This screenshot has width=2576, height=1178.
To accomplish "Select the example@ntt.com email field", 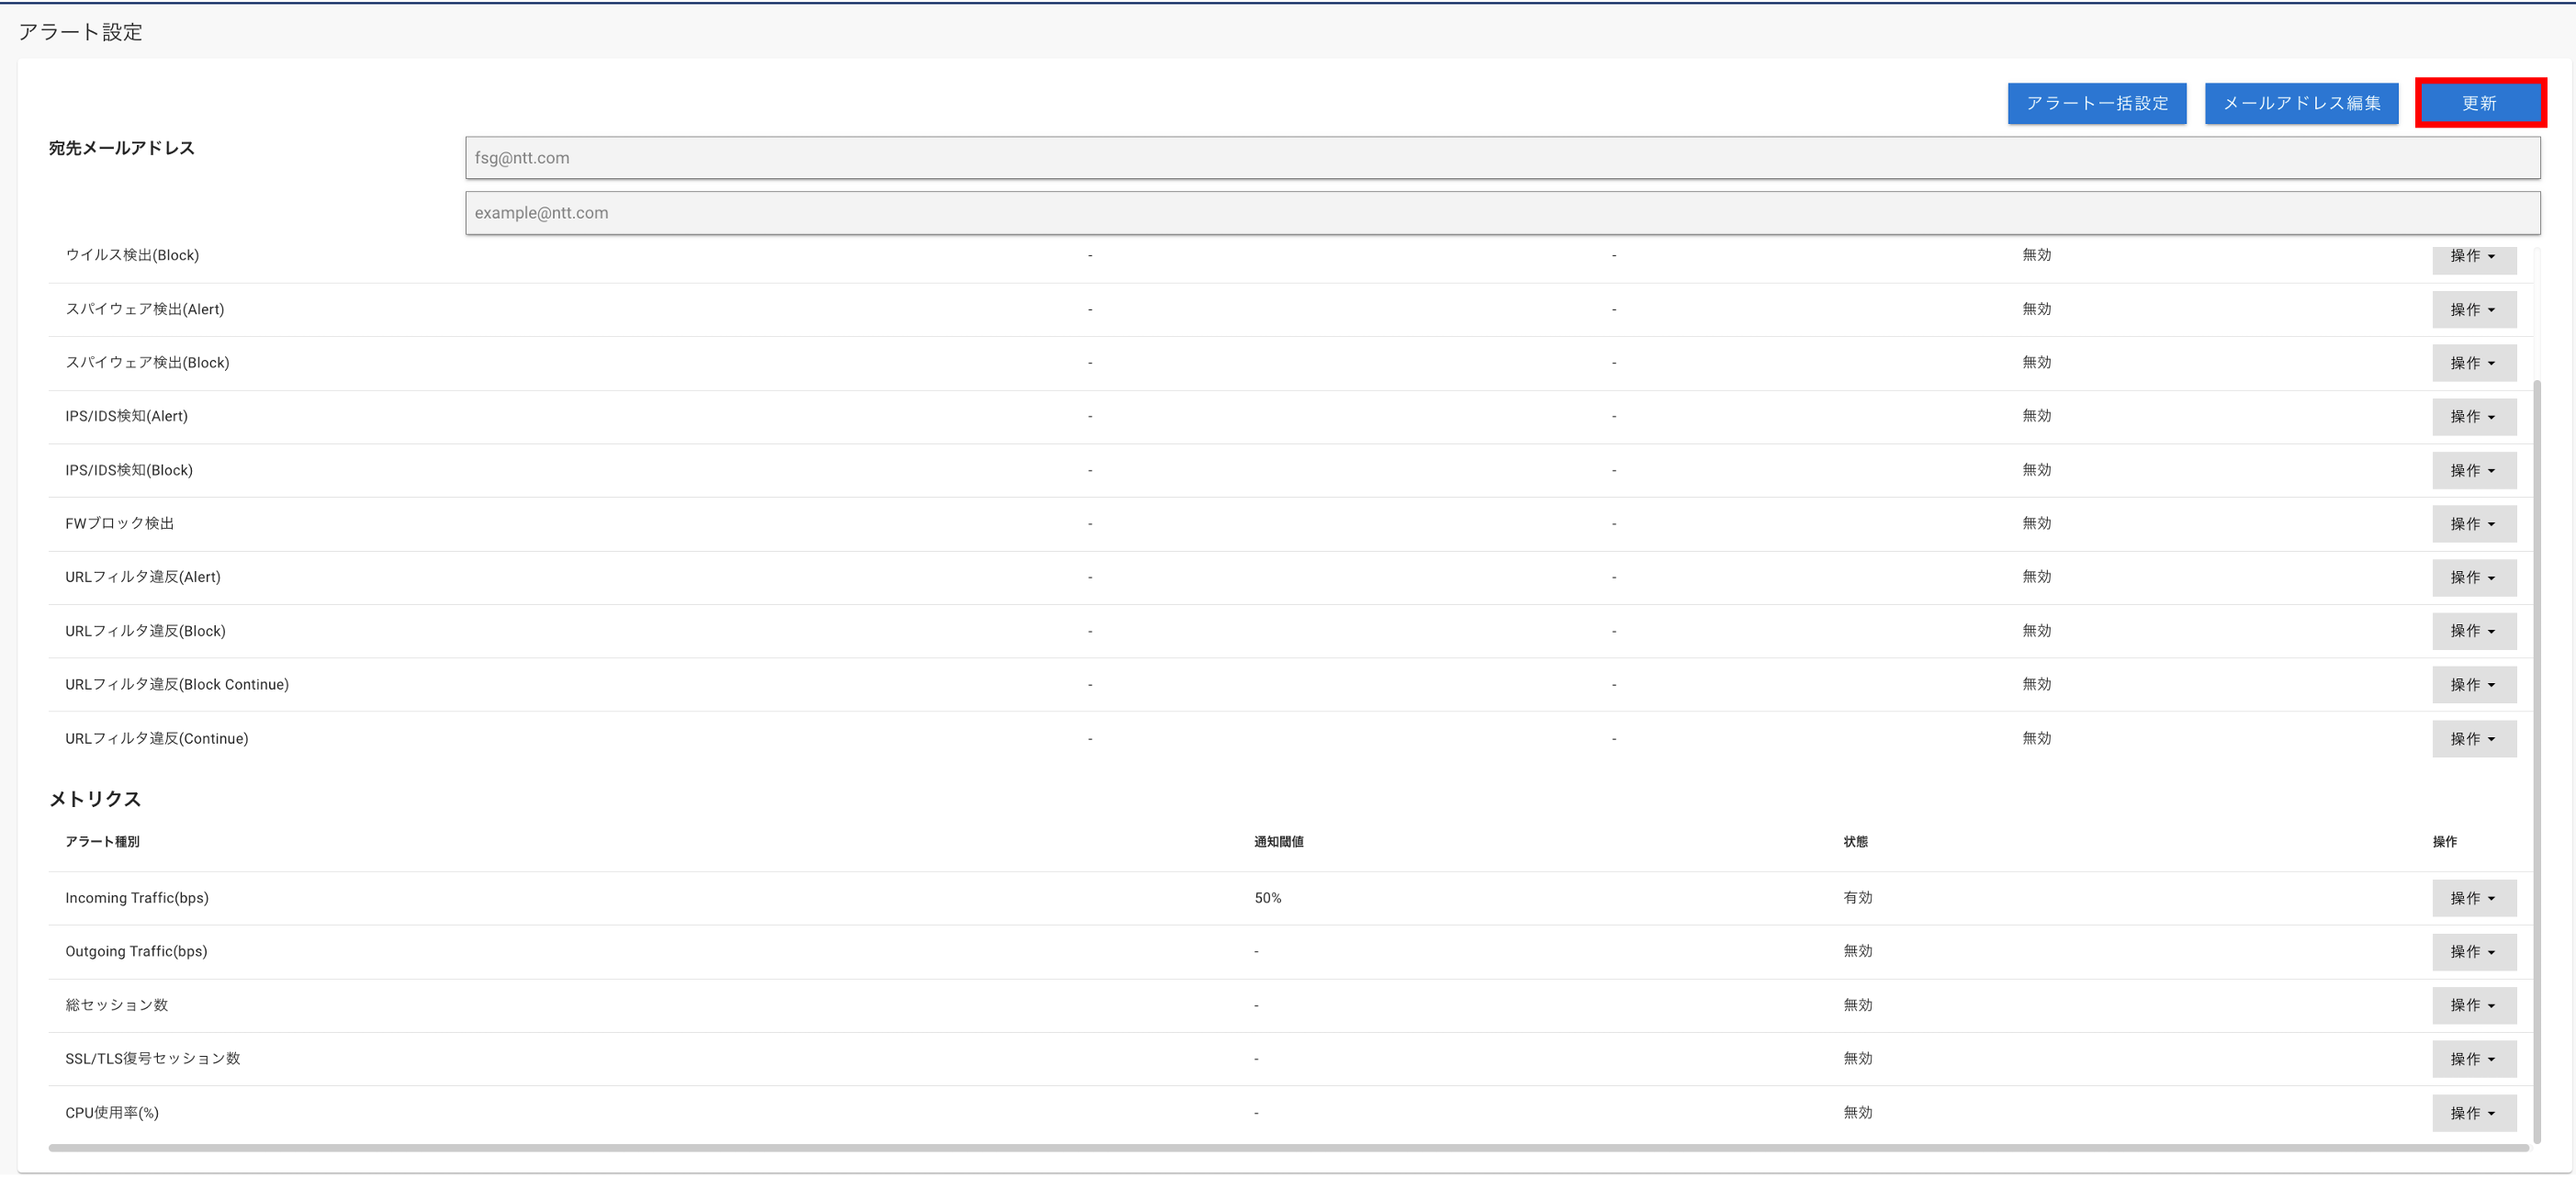I will [1502, 213].
